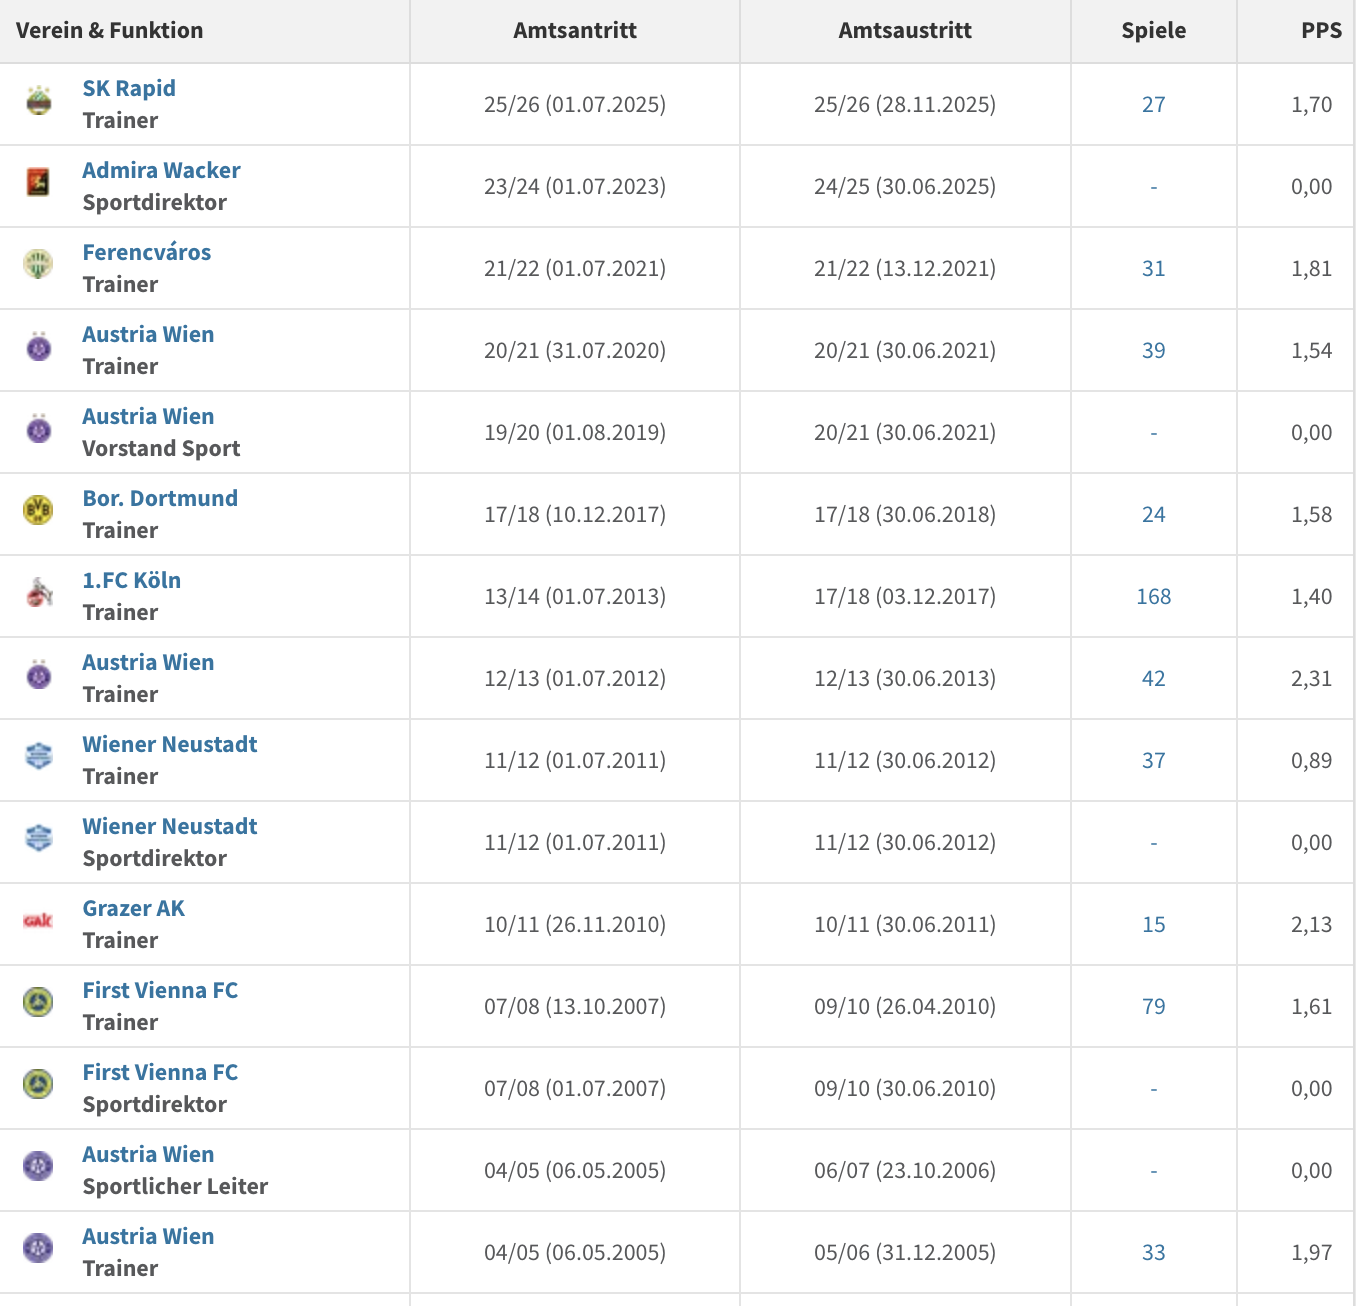This screenshot has width=1356, height=1306.
Task: Click the SK Rapid club crest icon
Action: pyautogui.click(x=39, y=100)
